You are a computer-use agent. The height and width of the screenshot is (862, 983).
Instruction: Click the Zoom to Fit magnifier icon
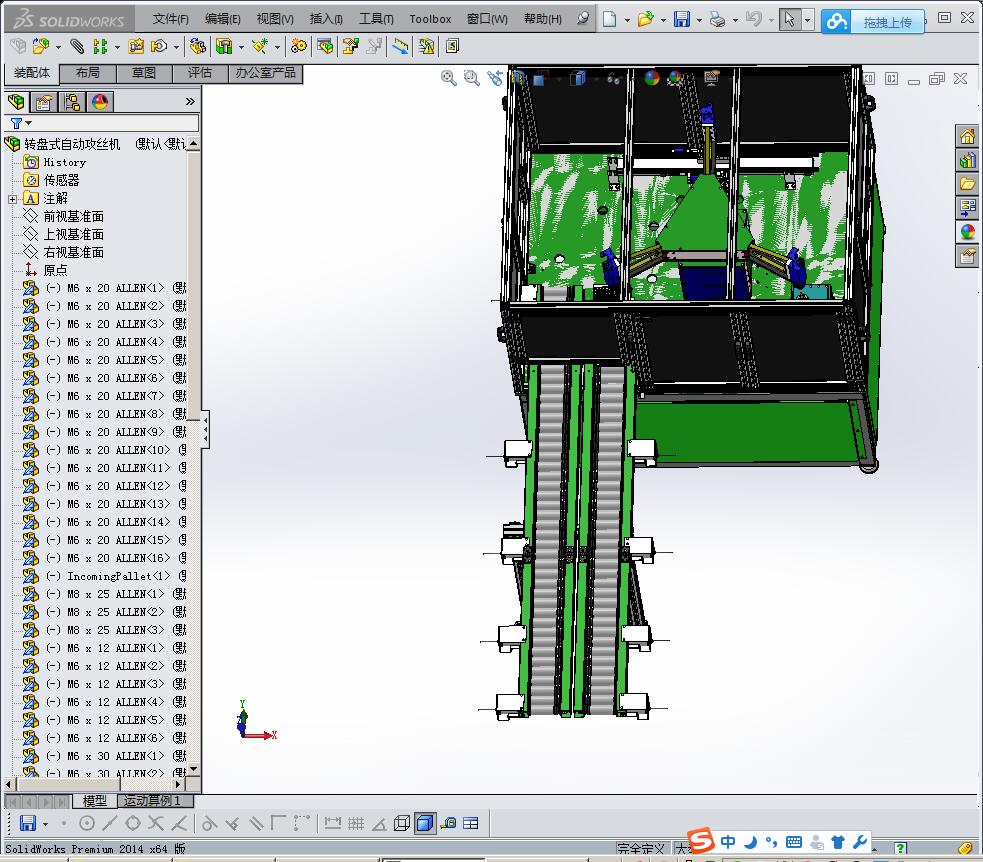[449, 78]
